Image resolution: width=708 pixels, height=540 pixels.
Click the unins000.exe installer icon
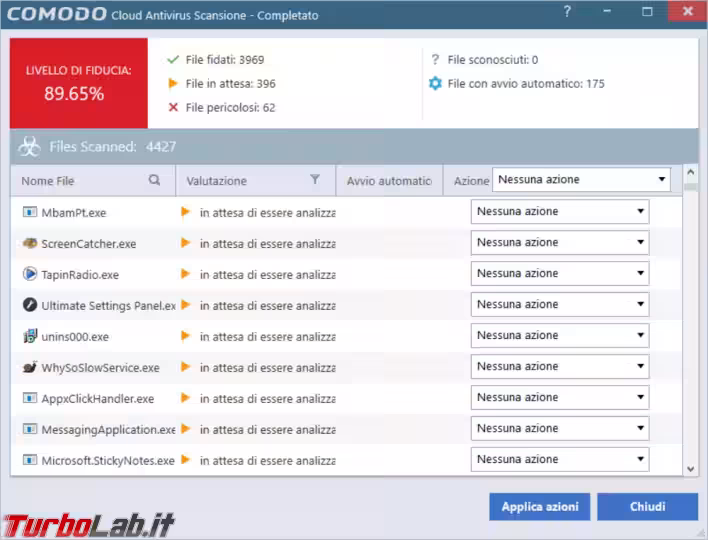tap(30, 336)
